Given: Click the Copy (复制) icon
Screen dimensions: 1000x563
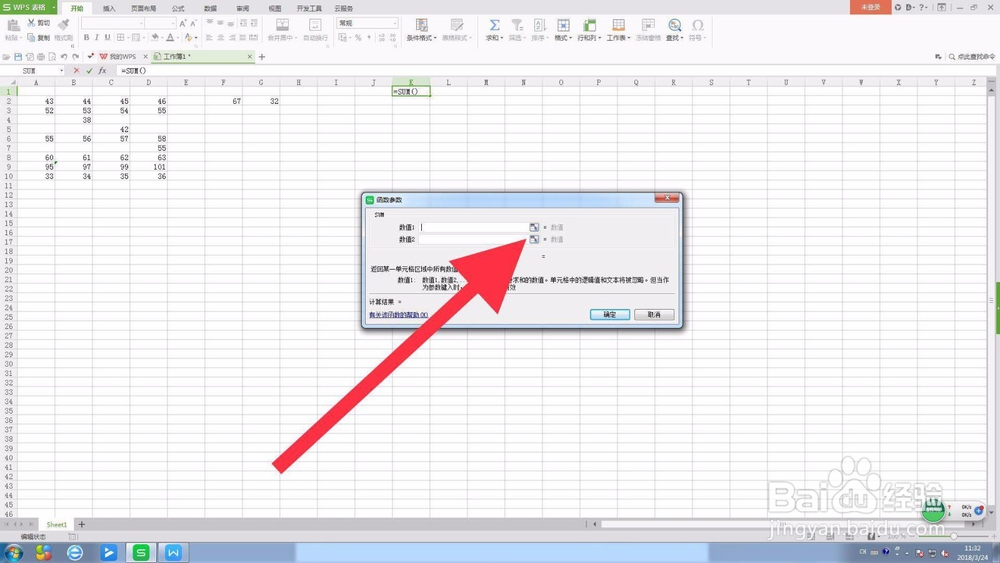Looking at the screenshot, I should click(x=31, y=38).
